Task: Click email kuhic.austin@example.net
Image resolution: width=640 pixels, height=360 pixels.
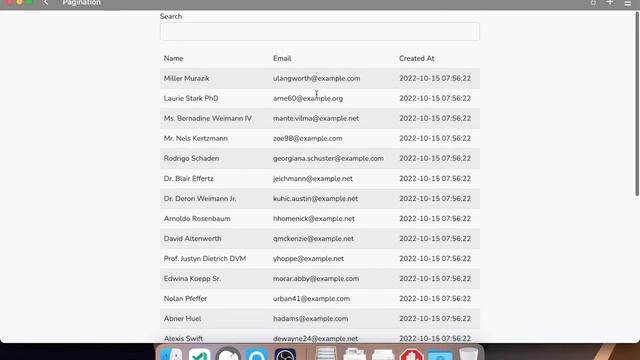Action: [x=316, y=198]
